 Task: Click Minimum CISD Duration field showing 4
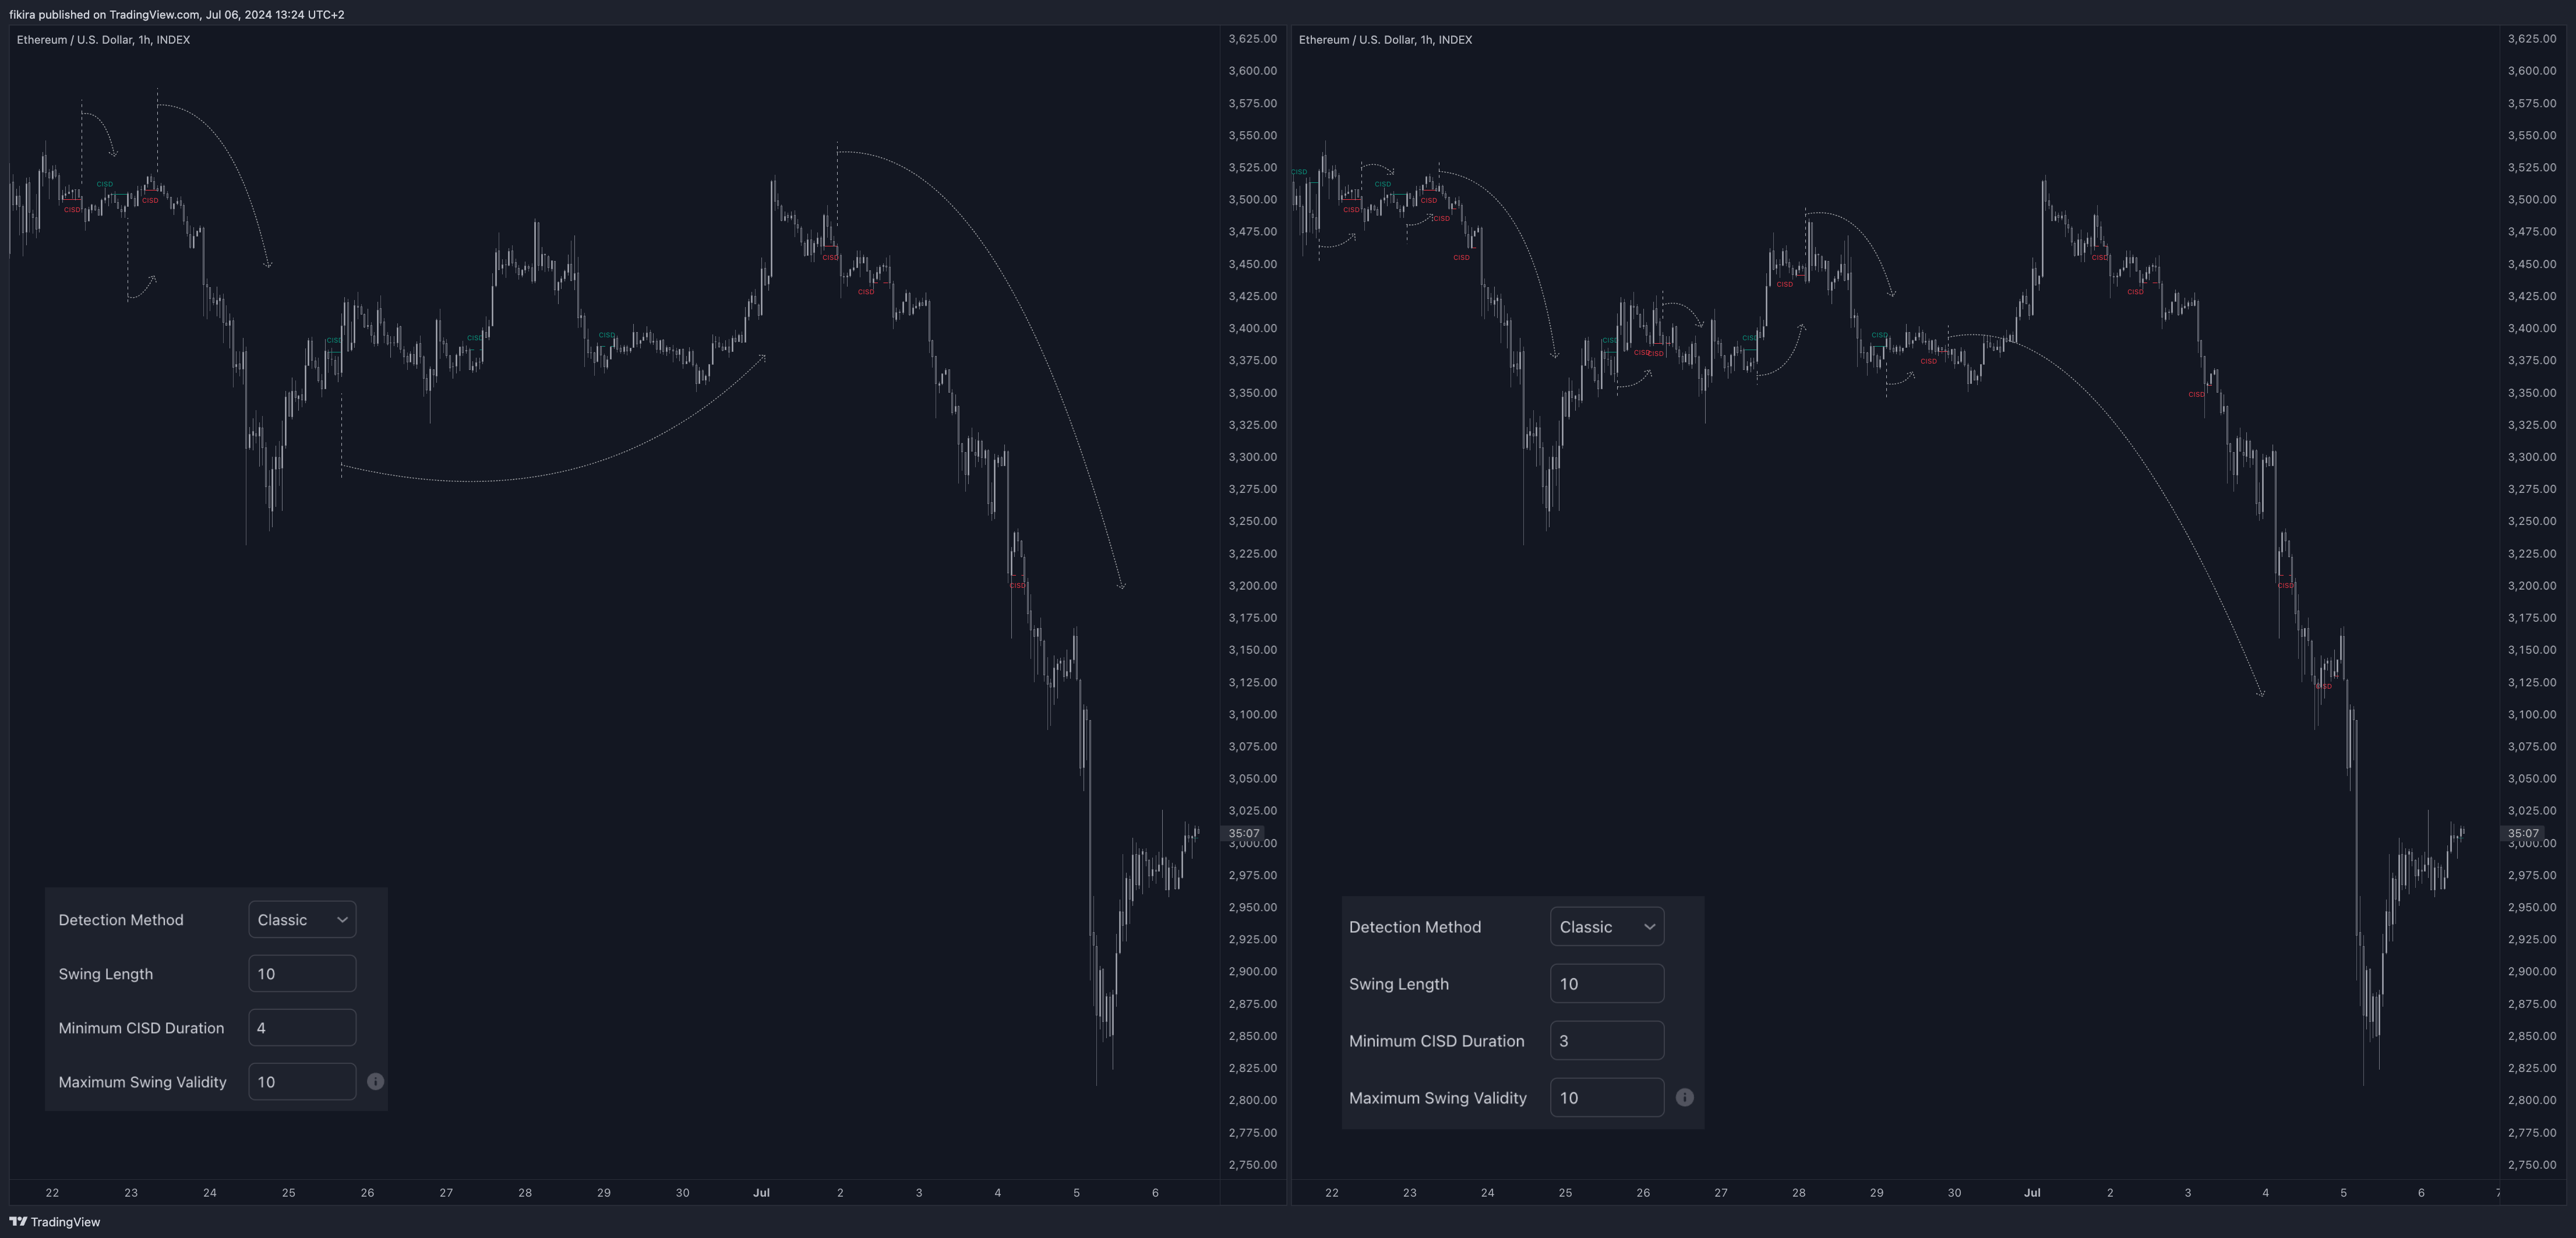click(x=302, y=1028)
